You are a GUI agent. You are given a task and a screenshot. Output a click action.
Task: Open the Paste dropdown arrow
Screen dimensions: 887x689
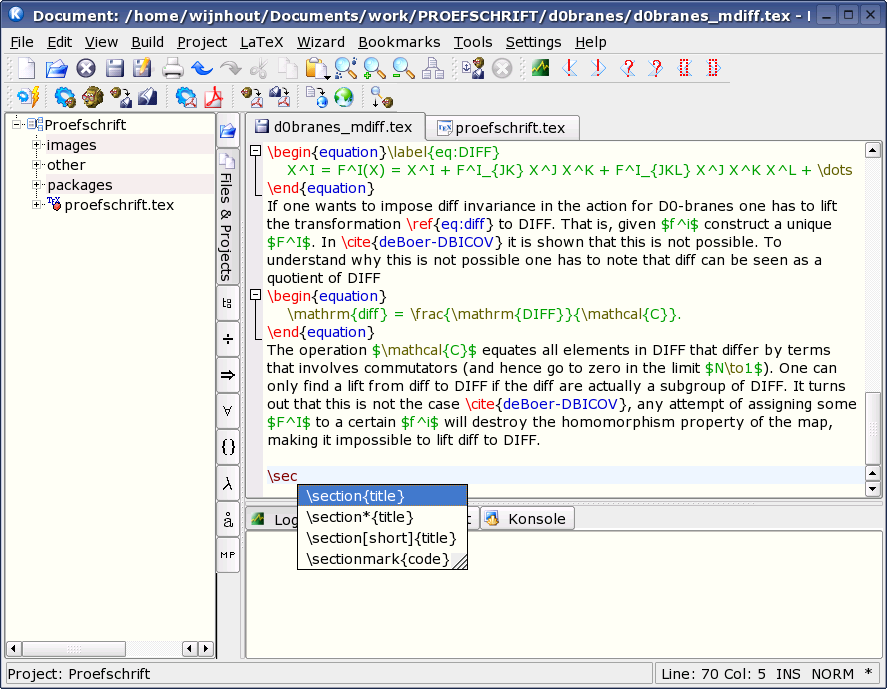coord(328,75)
